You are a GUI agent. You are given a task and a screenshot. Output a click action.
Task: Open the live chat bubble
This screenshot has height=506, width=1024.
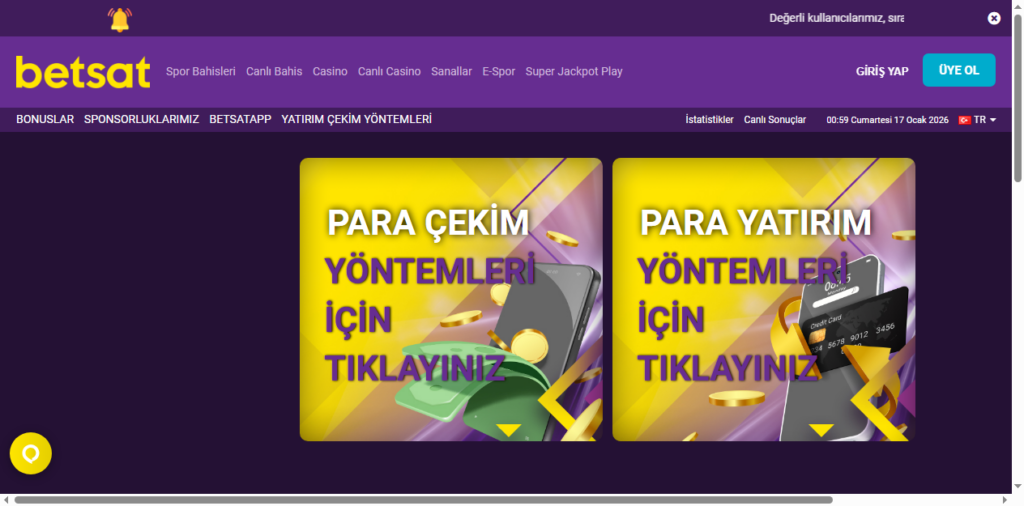31,453
